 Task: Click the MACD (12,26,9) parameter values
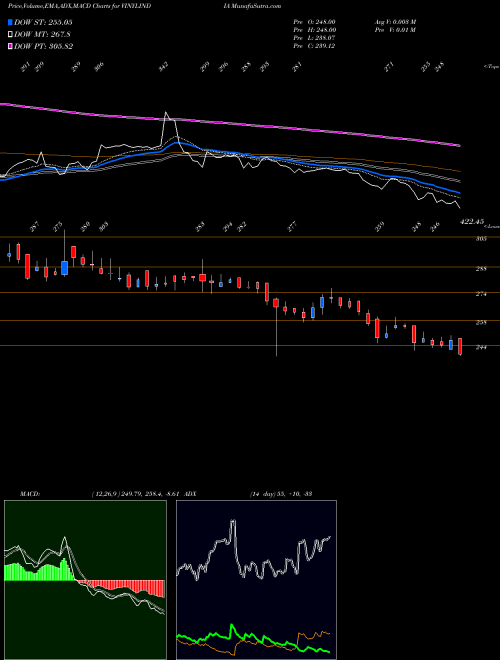pos(136,493)
